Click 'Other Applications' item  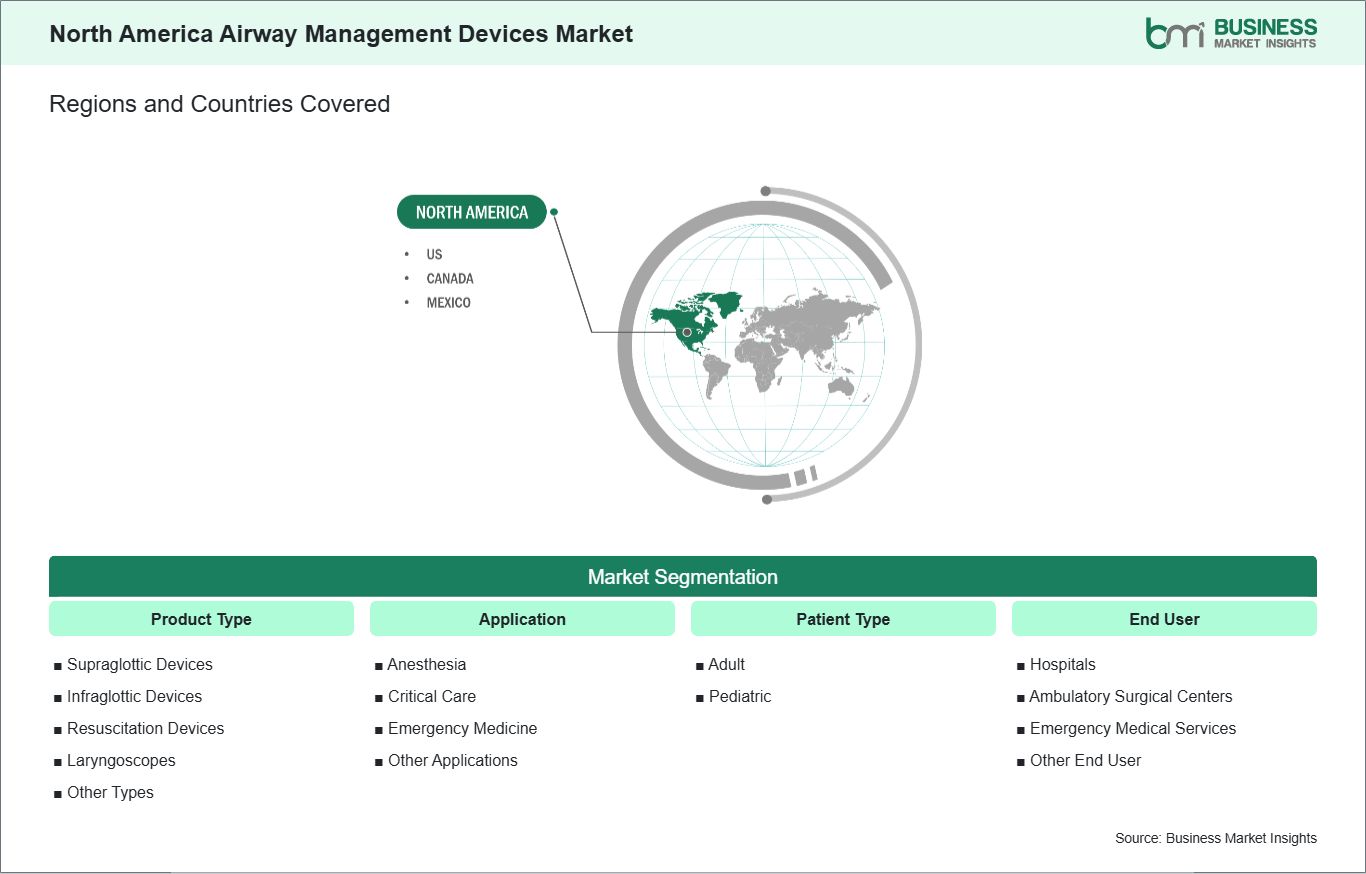point(446,760)
